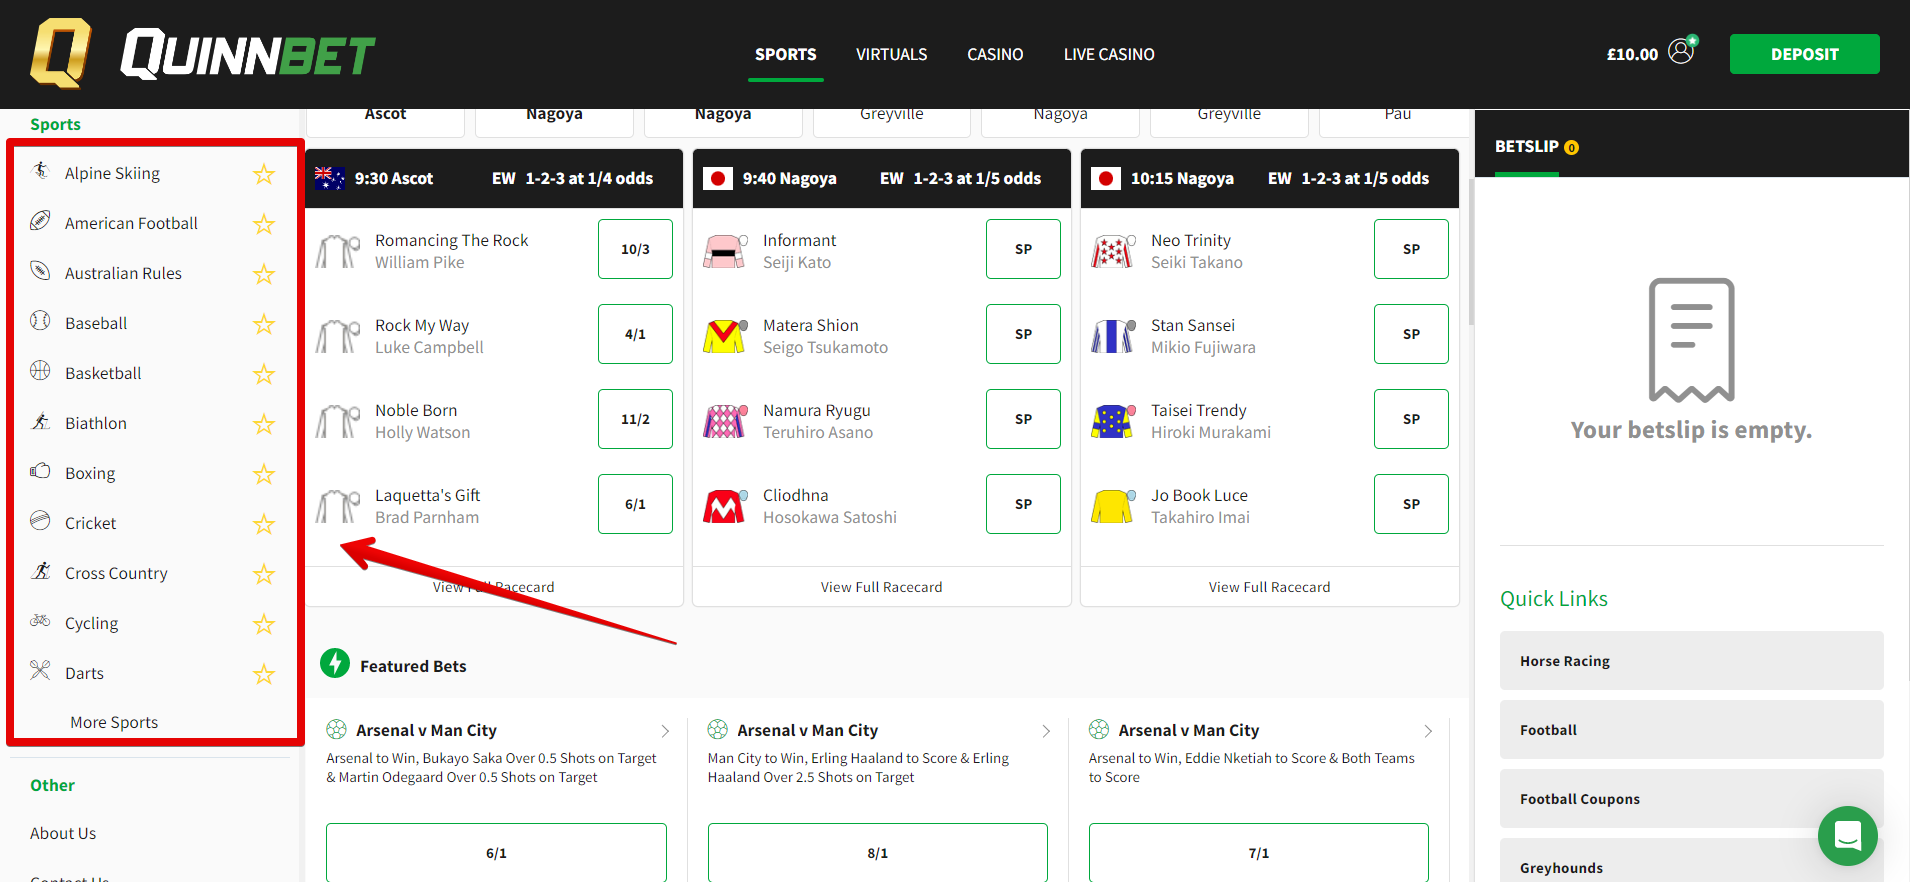Click the Featured Bets lightning icon

click(x=335, y=663)
